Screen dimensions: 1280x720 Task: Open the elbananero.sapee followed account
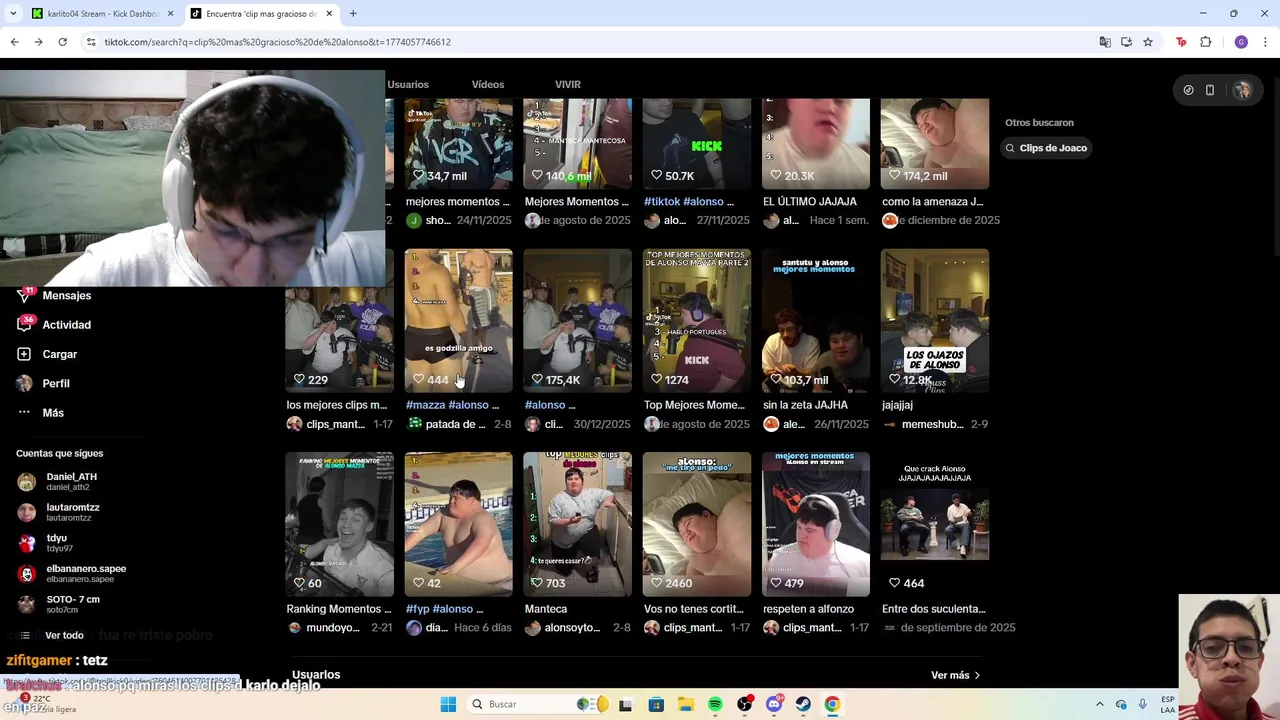pyautogui.click(x=72, y=573)
